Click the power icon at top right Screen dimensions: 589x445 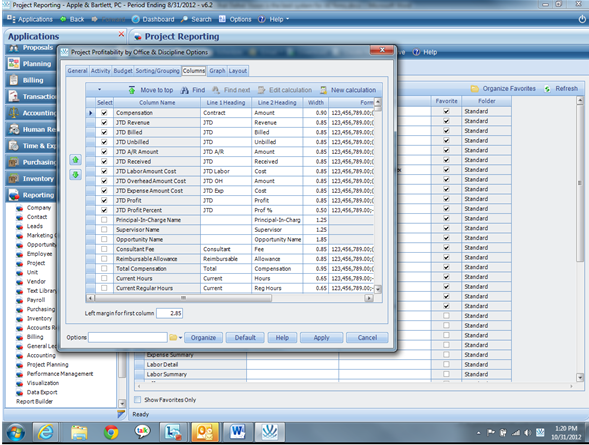tap(582, 19)
